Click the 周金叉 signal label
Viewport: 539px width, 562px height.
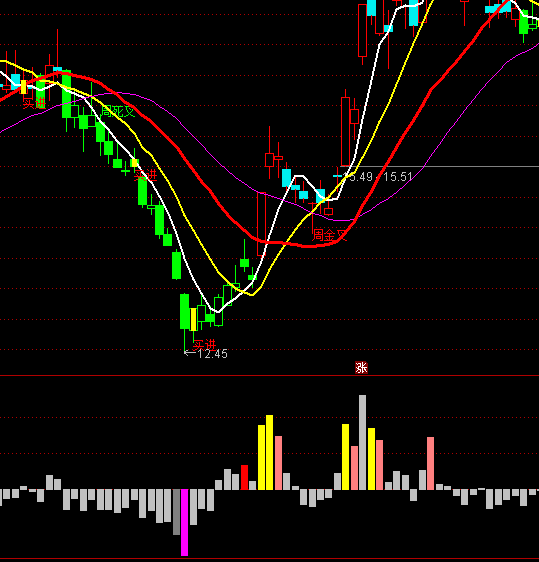coord(330,235)
